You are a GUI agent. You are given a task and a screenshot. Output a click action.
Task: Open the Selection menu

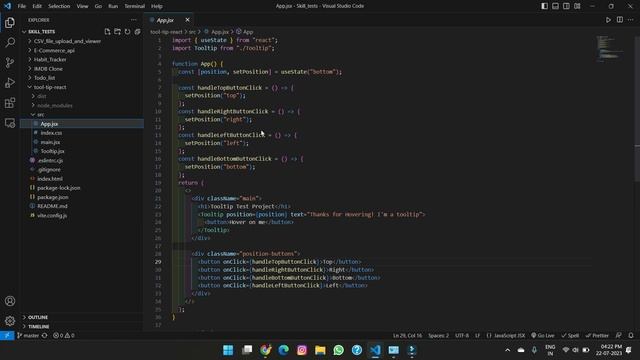click(59, 6)
